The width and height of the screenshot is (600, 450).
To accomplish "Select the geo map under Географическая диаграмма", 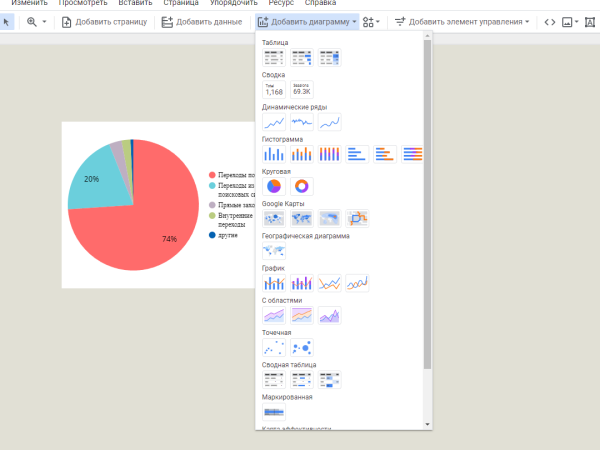I will pos(273,250).
